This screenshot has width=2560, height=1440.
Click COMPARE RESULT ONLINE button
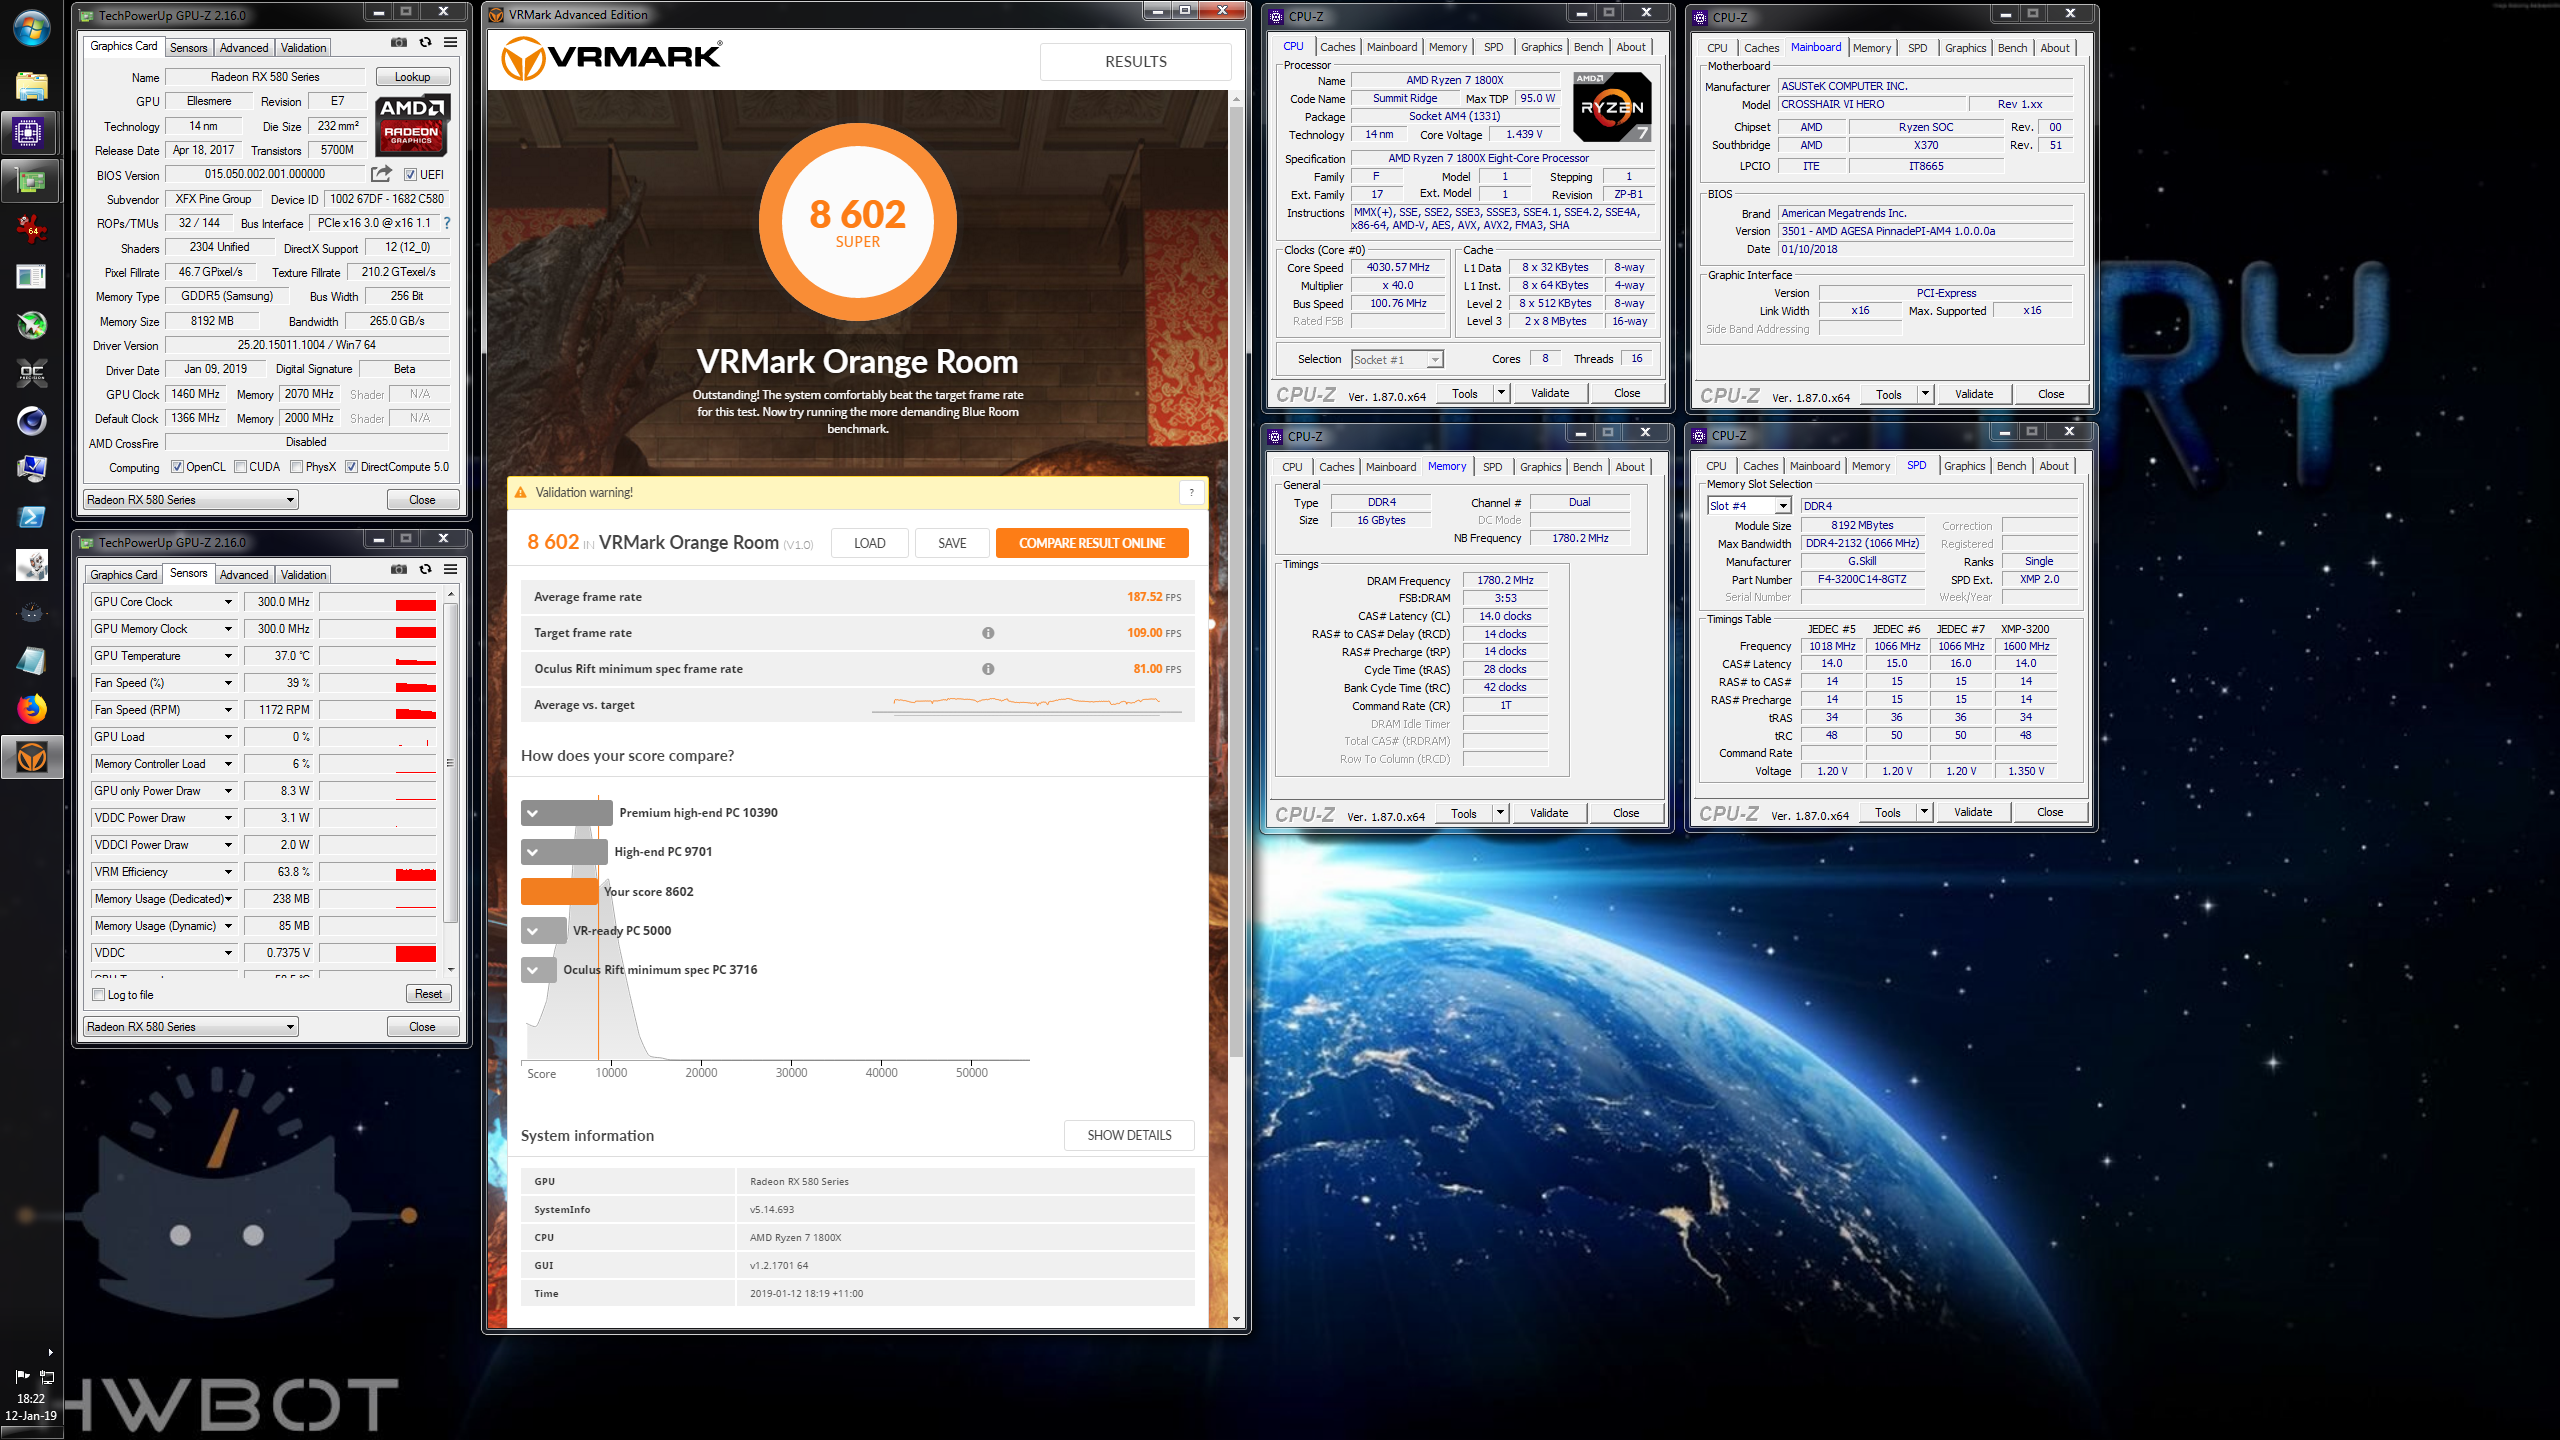[1092, 543]
